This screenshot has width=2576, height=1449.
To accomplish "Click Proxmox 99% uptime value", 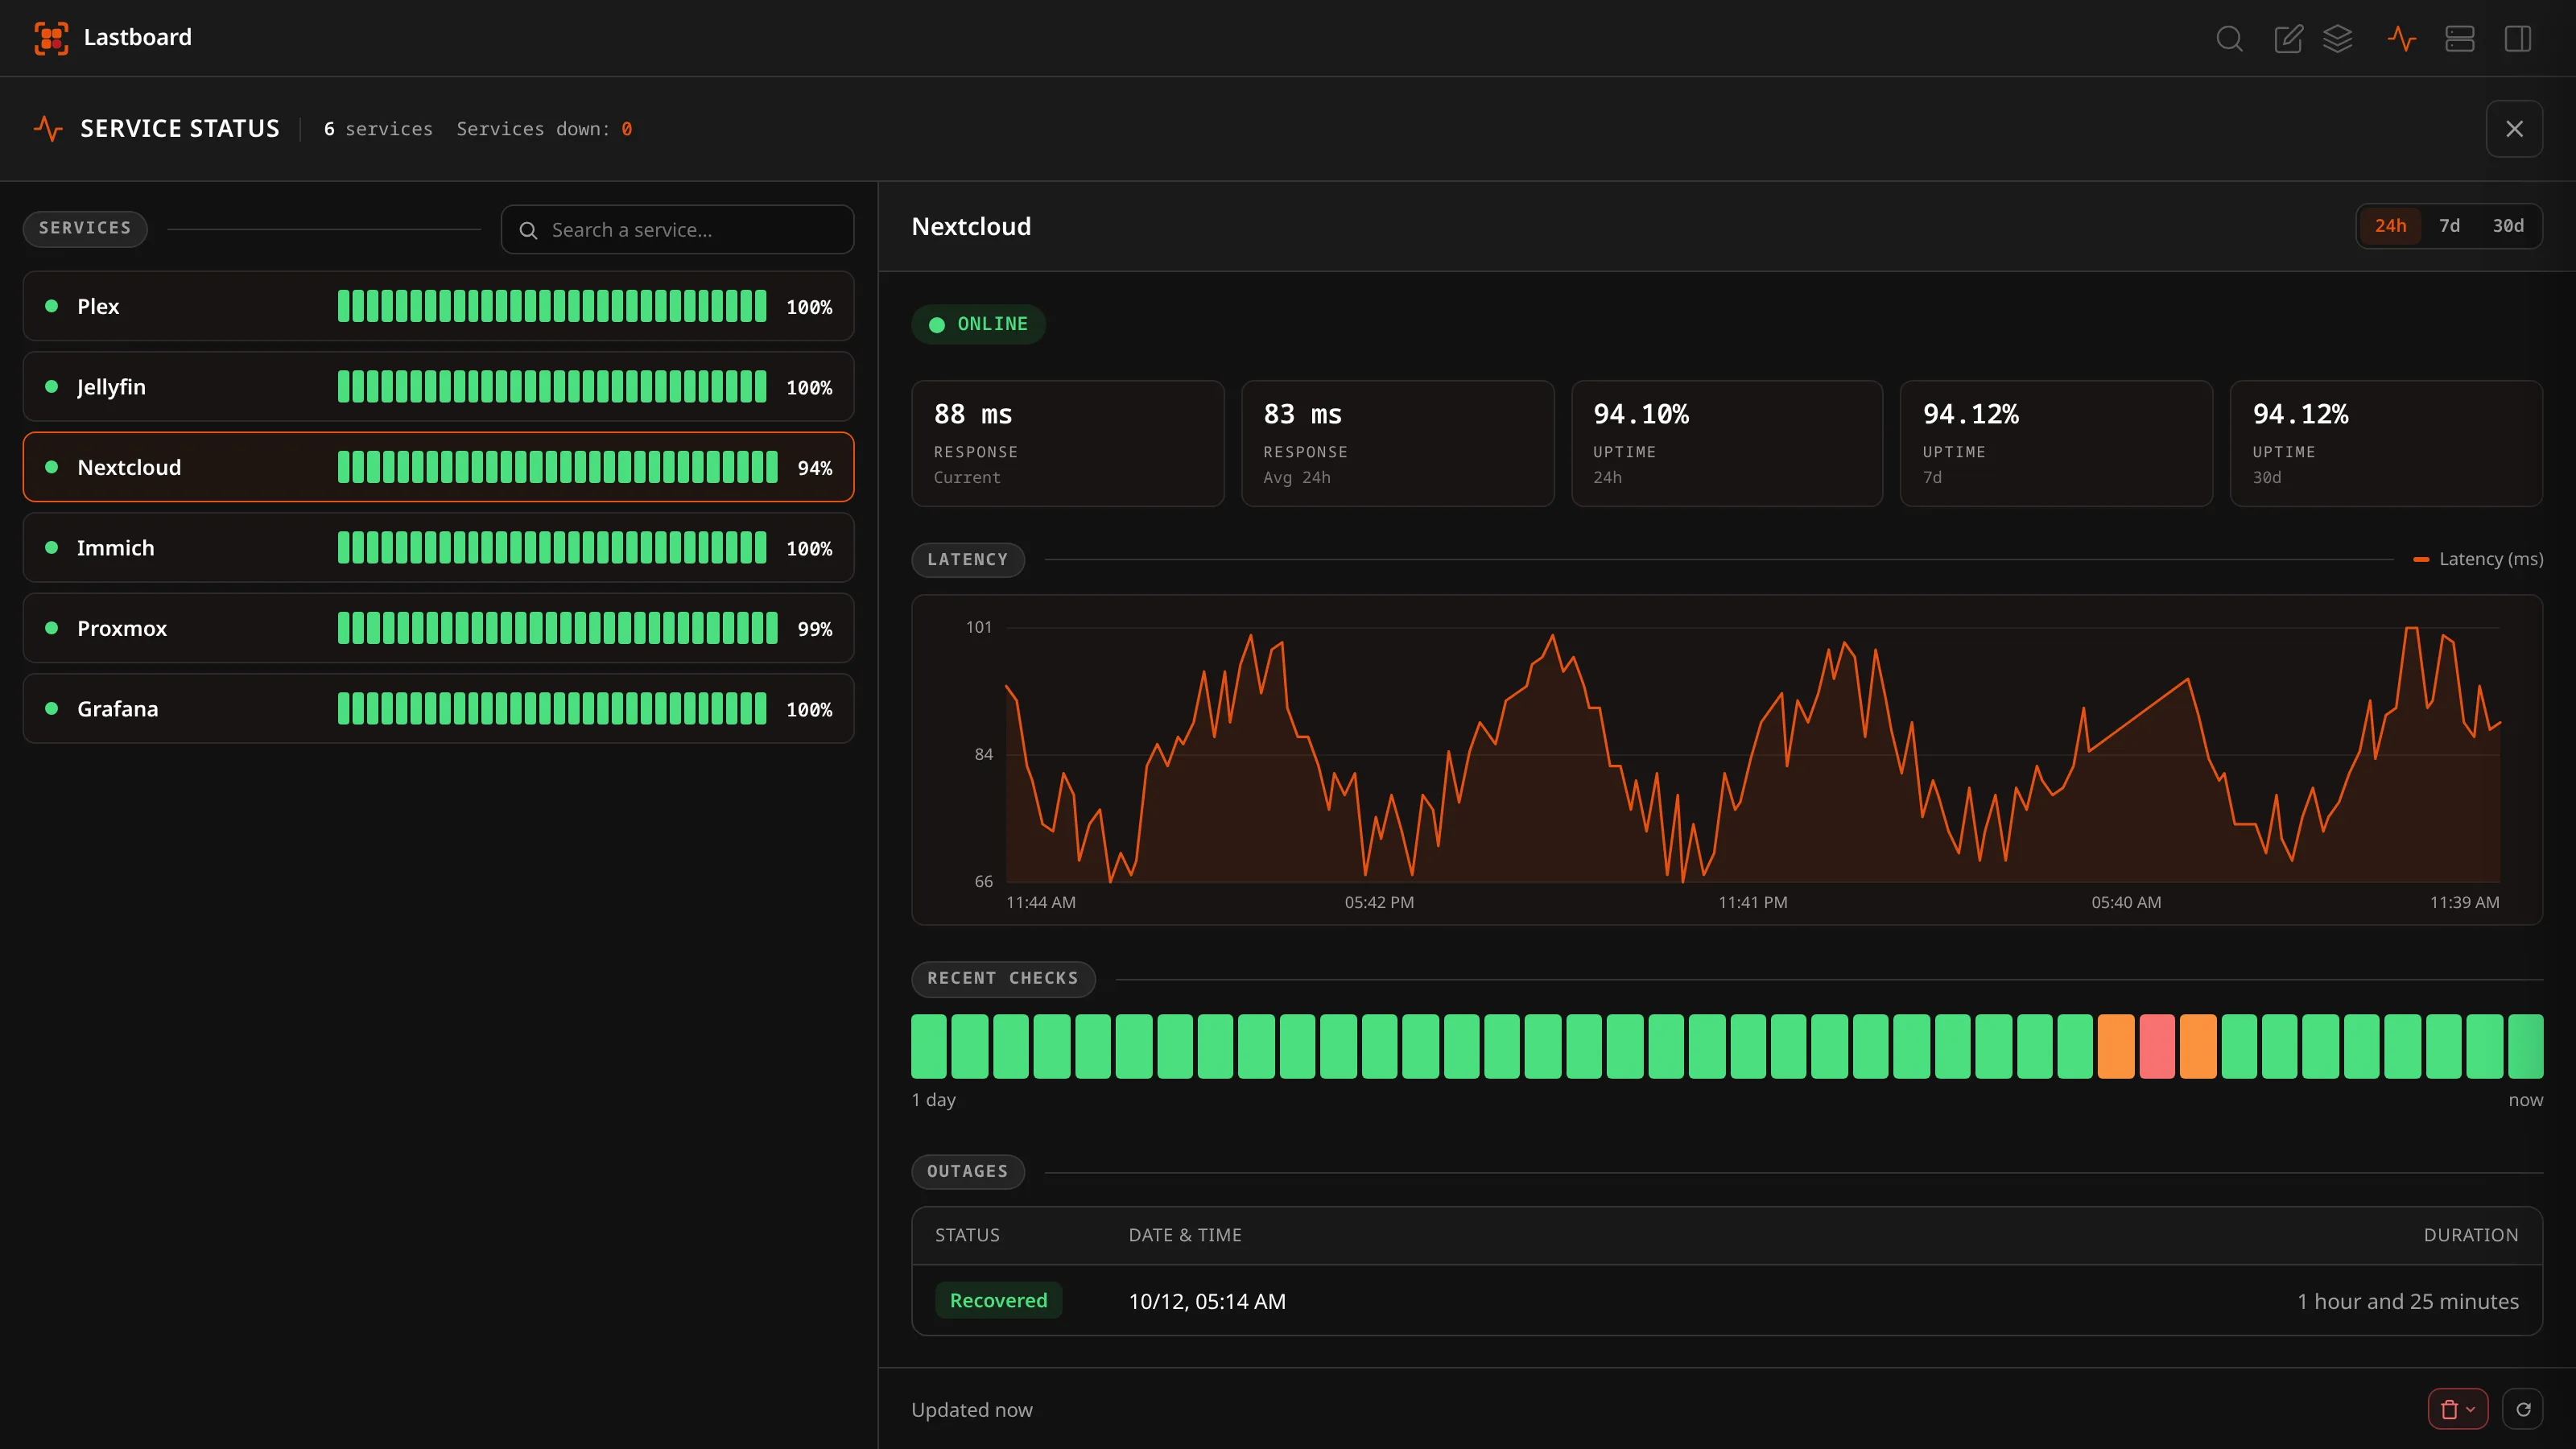I will tap(815, 629).
